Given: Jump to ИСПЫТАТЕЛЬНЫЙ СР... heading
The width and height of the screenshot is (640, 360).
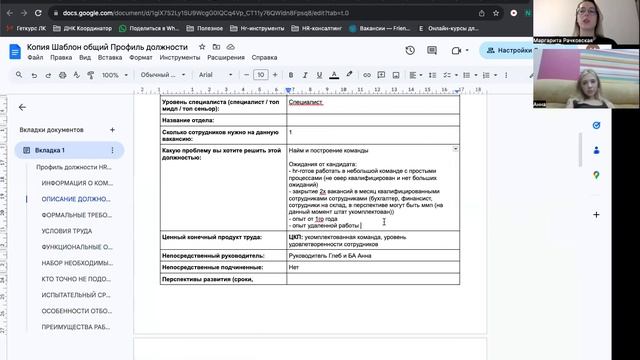Looking at the screenshot, I should pos(76,295).
